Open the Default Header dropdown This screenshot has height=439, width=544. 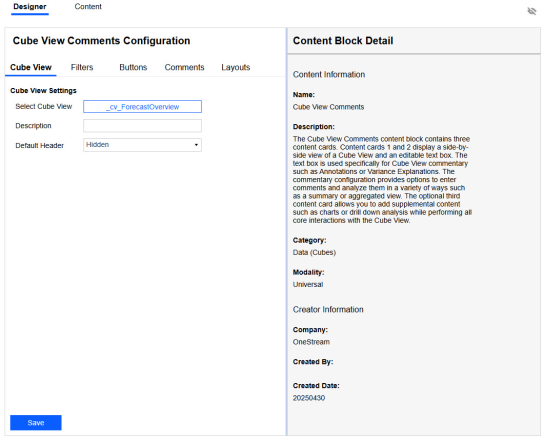coord(142,145)
